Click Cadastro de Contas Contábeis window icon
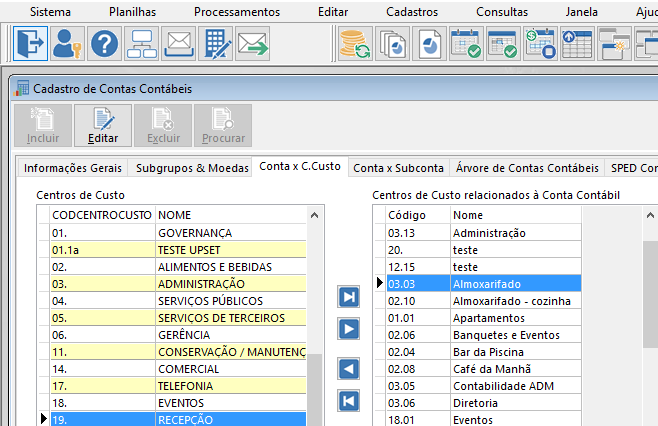 21,89
